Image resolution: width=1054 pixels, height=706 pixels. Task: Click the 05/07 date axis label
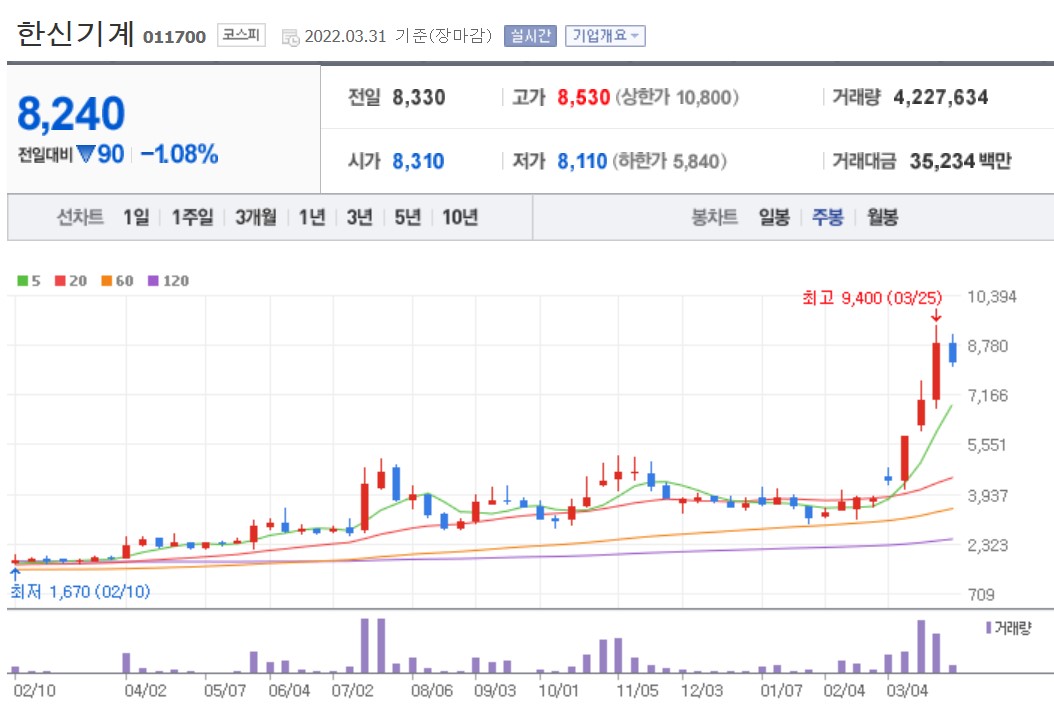pos(225,691)
